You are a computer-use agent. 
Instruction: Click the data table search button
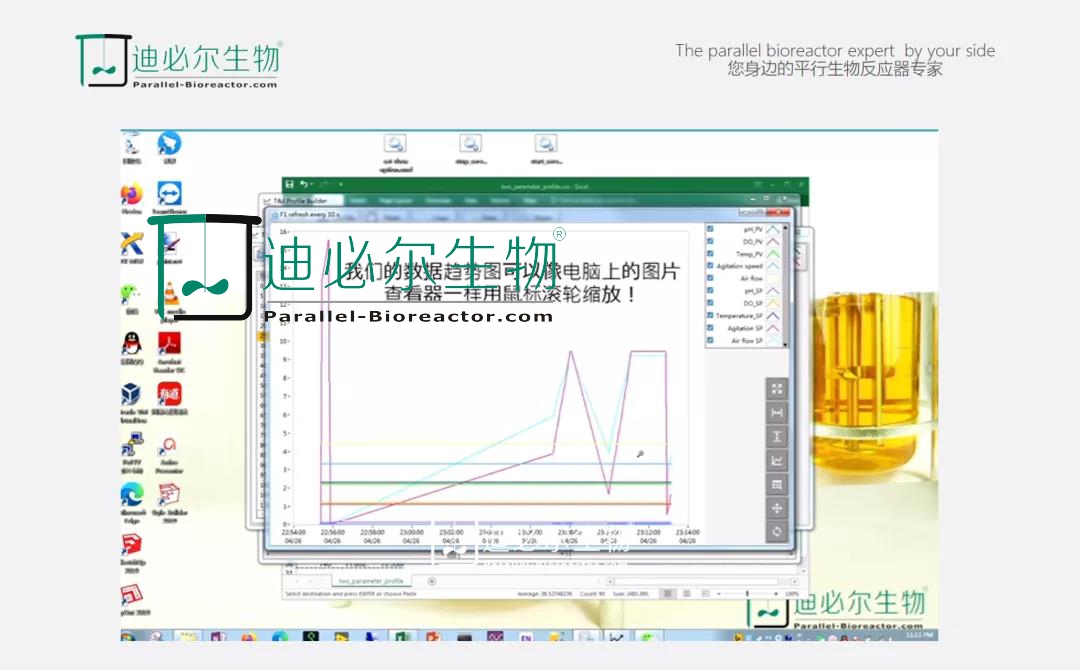point(777,484)
